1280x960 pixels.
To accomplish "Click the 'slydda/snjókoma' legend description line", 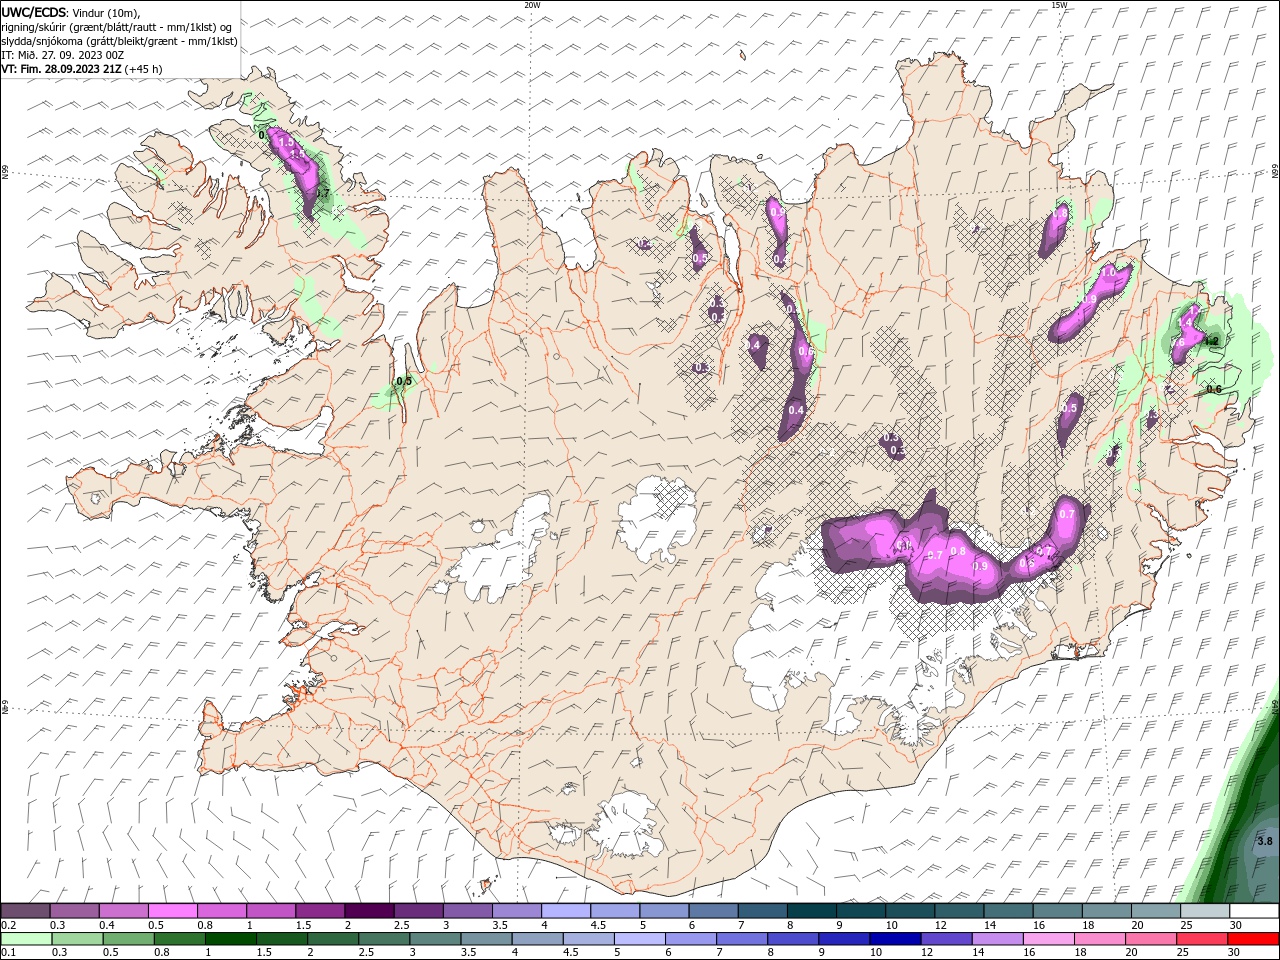I will pos(119,41).
